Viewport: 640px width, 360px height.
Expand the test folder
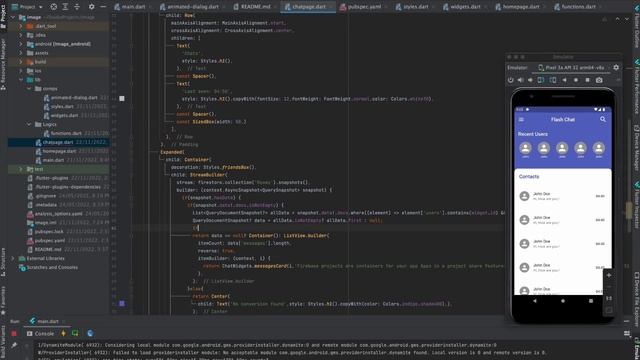20,169
